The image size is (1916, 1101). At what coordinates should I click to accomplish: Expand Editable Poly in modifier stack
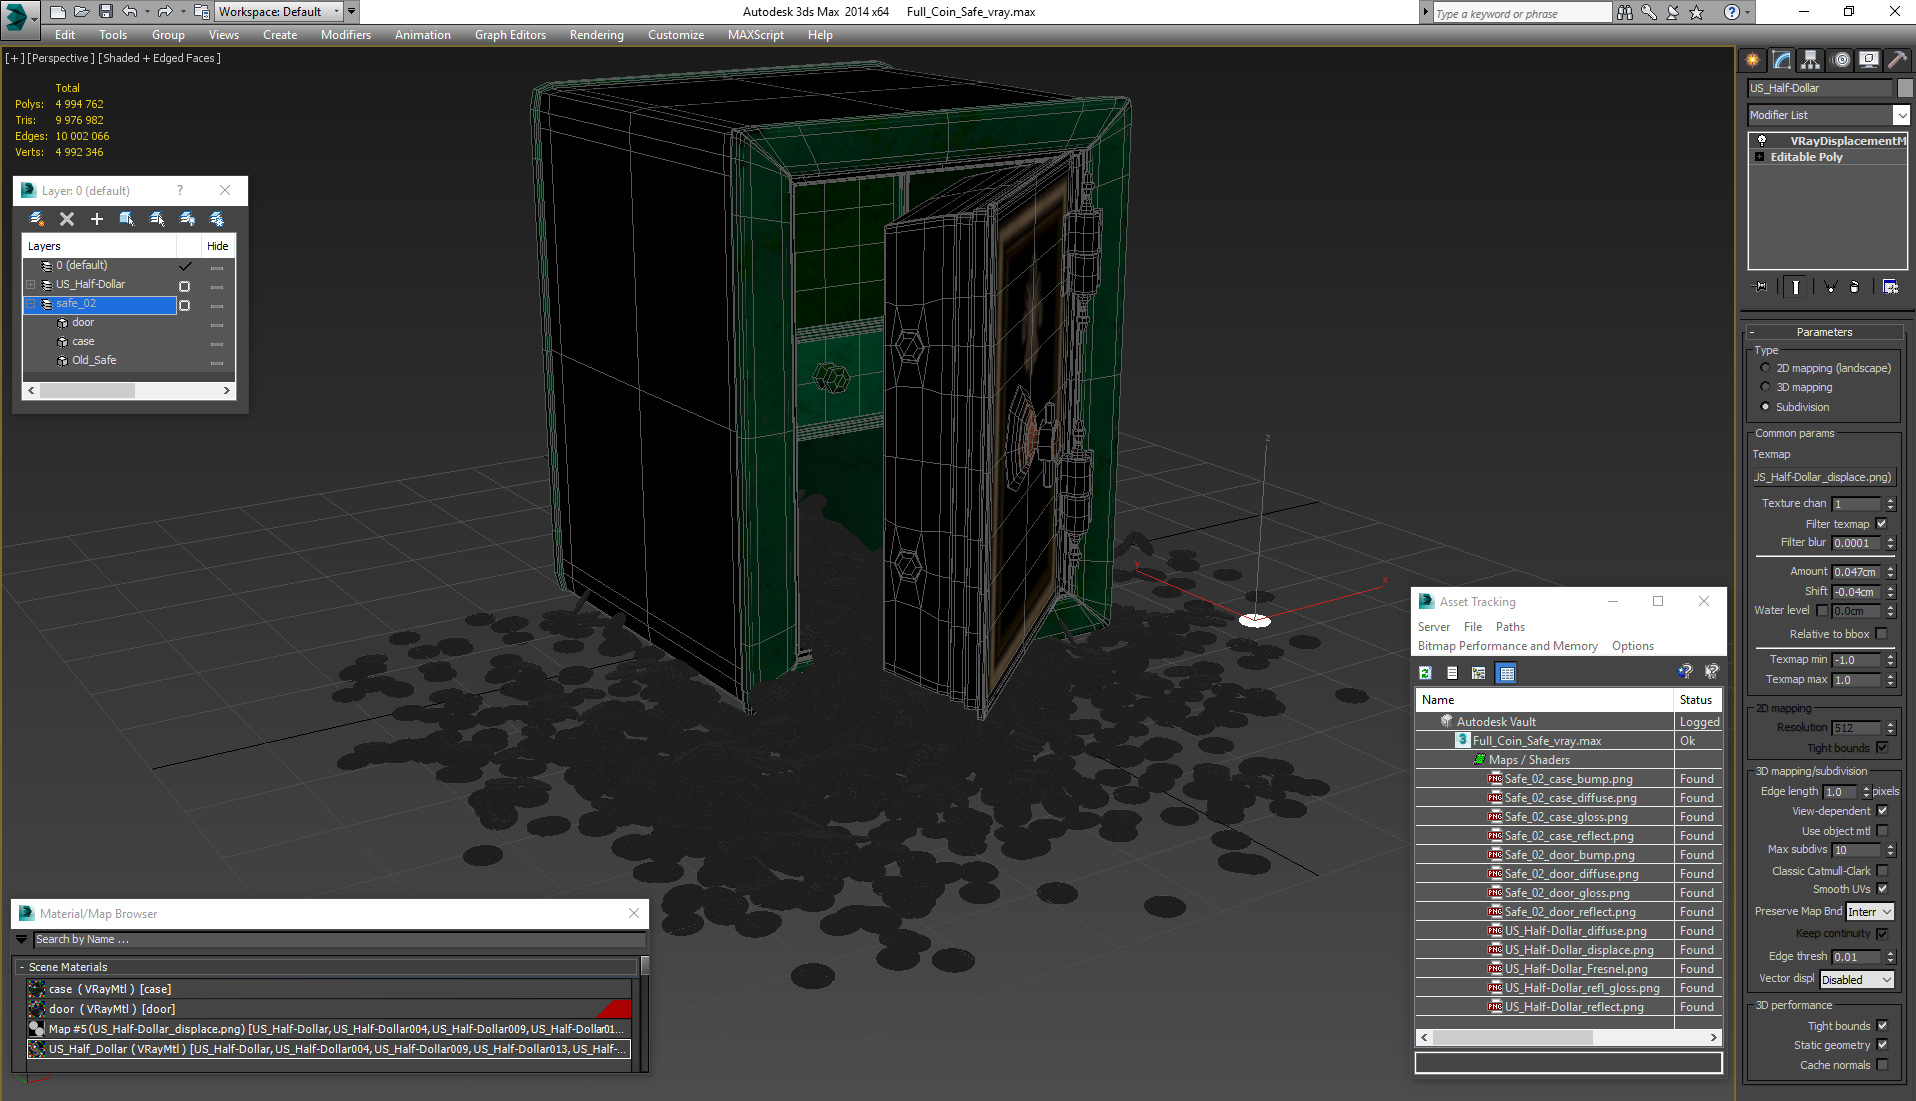pyautogui.click(x=1759, y=157)
